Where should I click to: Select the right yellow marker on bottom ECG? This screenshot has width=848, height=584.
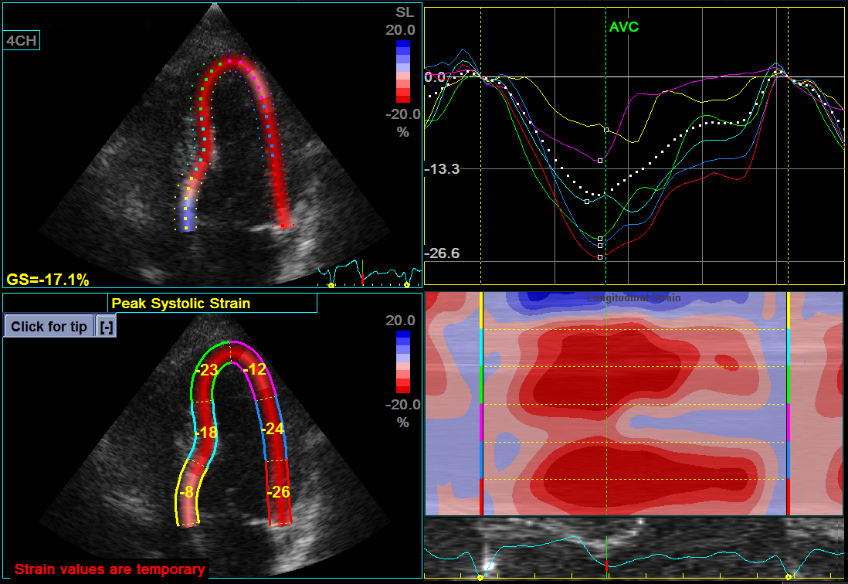[x=788, y=577]
